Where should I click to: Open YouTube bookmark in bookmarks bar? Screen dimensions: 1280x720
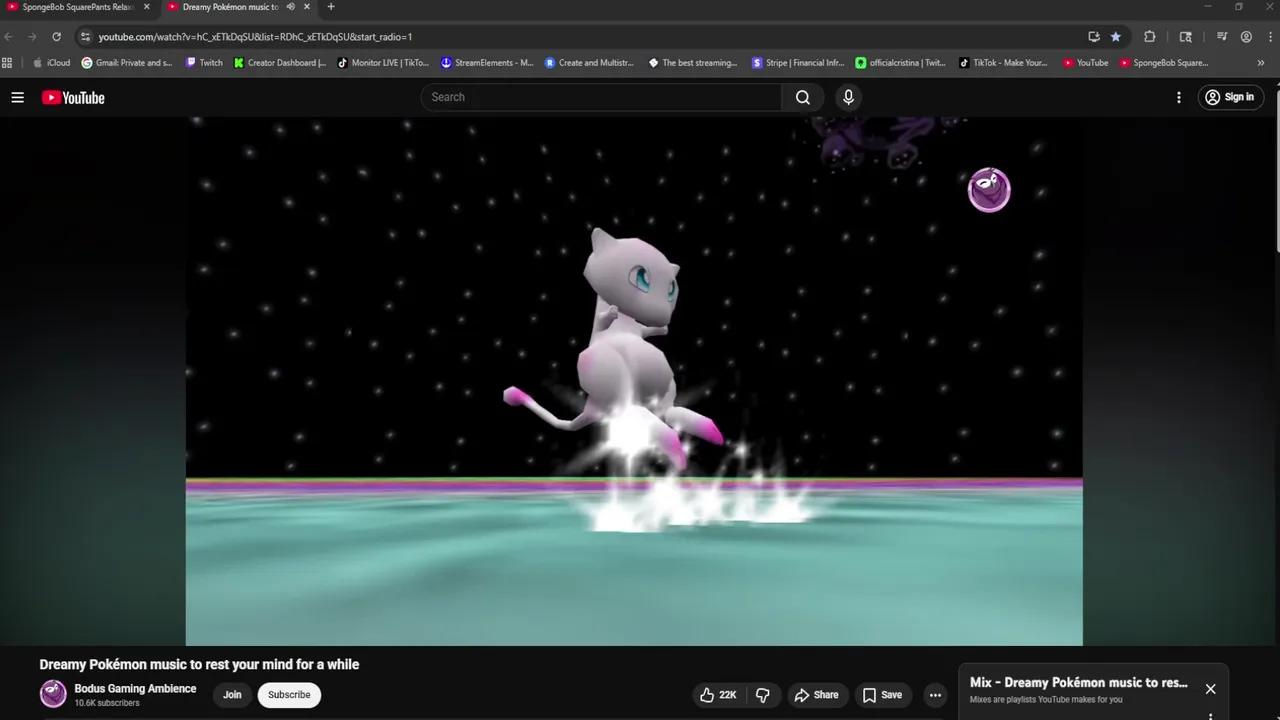pyautogui.click(x=1086, y=63)
